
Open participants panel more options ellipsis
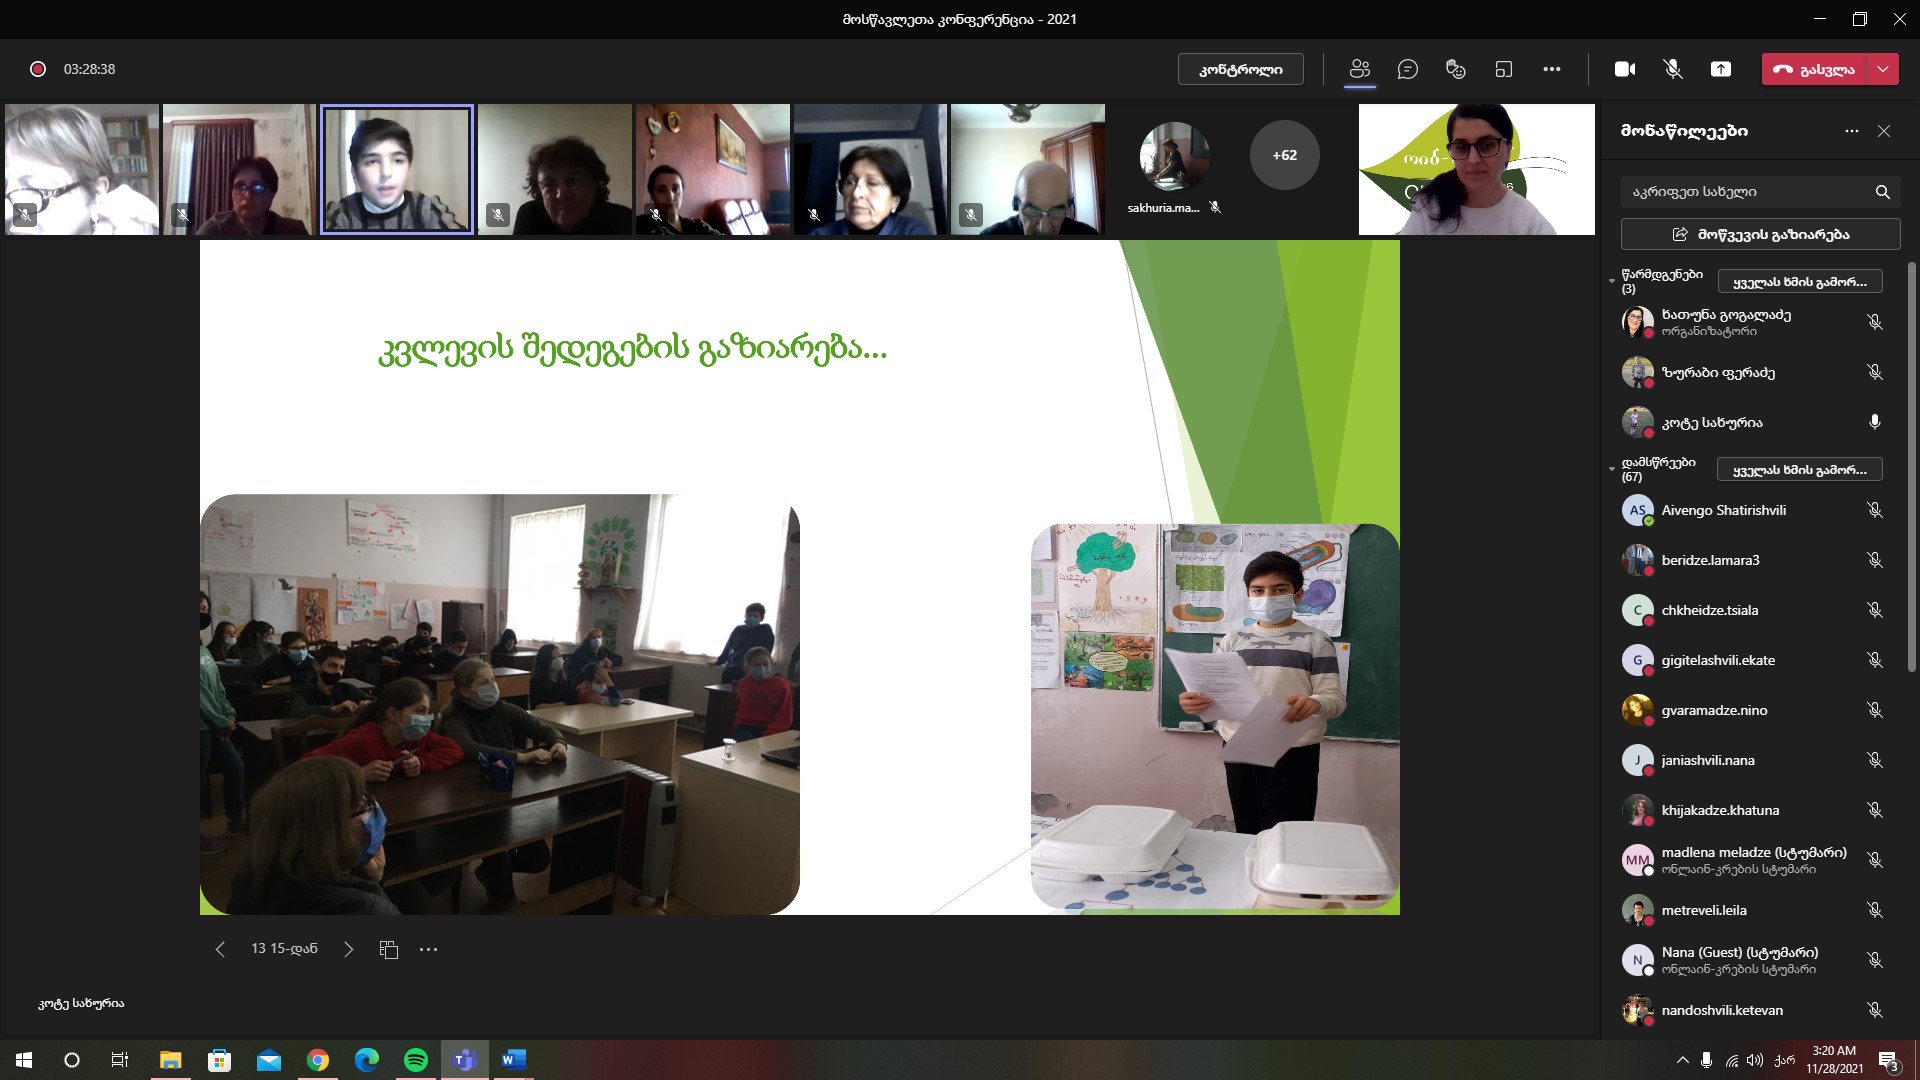1852,131
